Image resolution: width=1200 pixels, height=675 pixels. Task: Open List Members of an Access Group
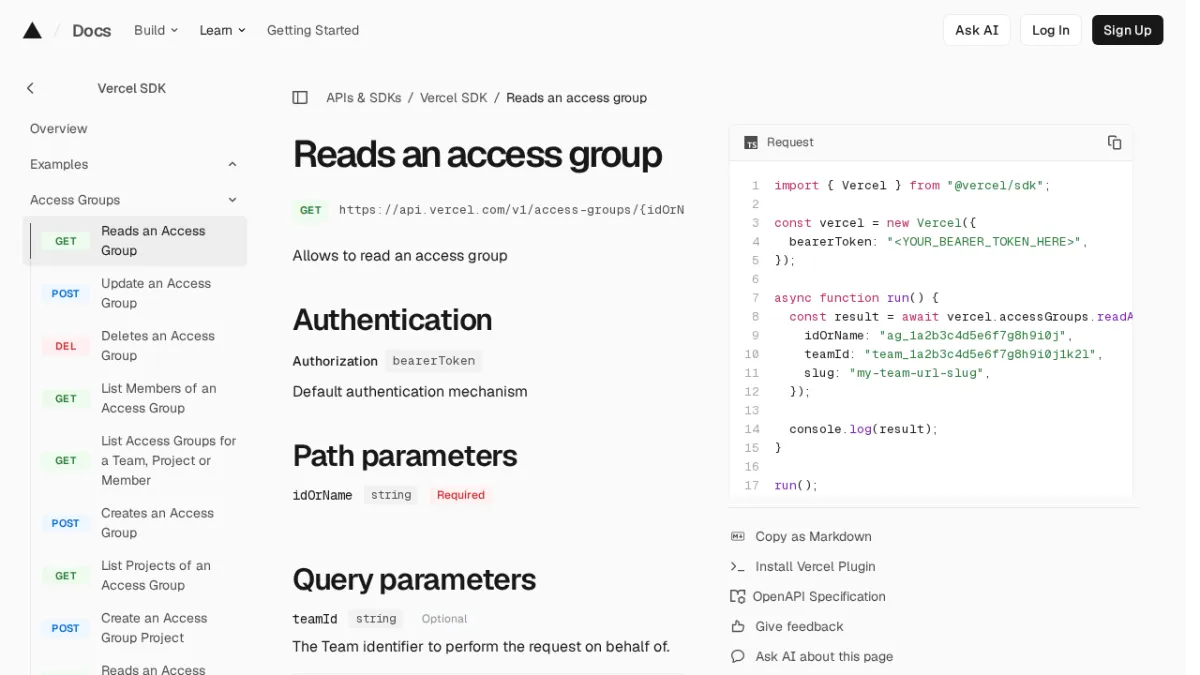159,398
